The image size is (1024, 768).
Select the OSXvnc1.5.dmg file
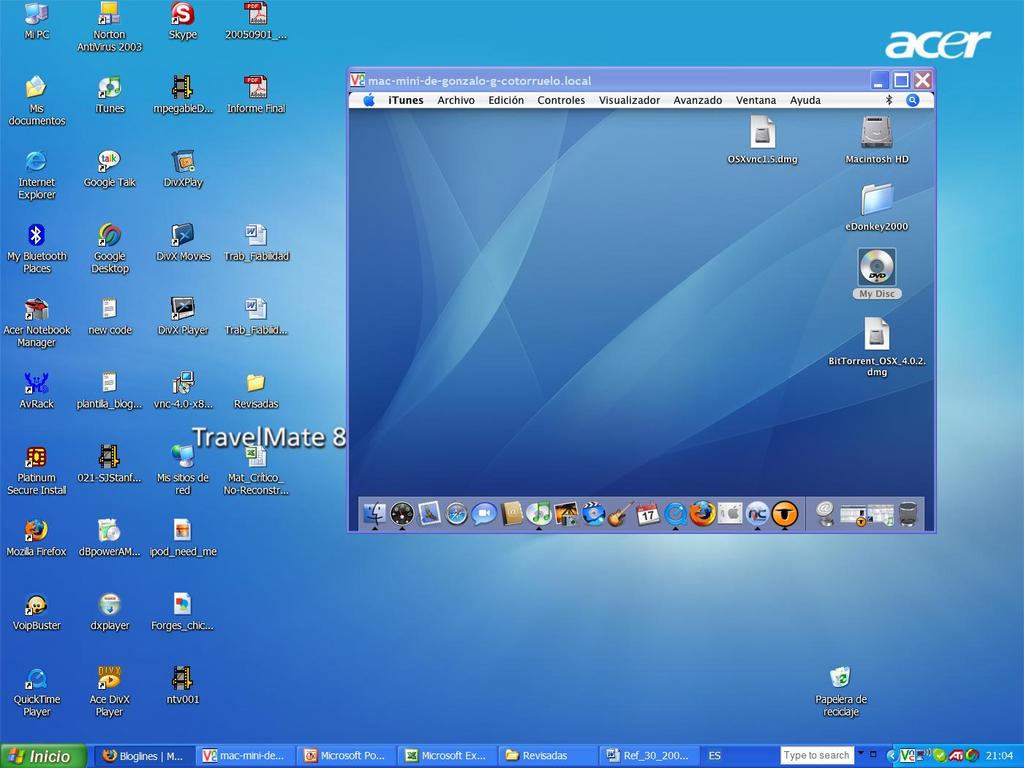coord(762,140)
